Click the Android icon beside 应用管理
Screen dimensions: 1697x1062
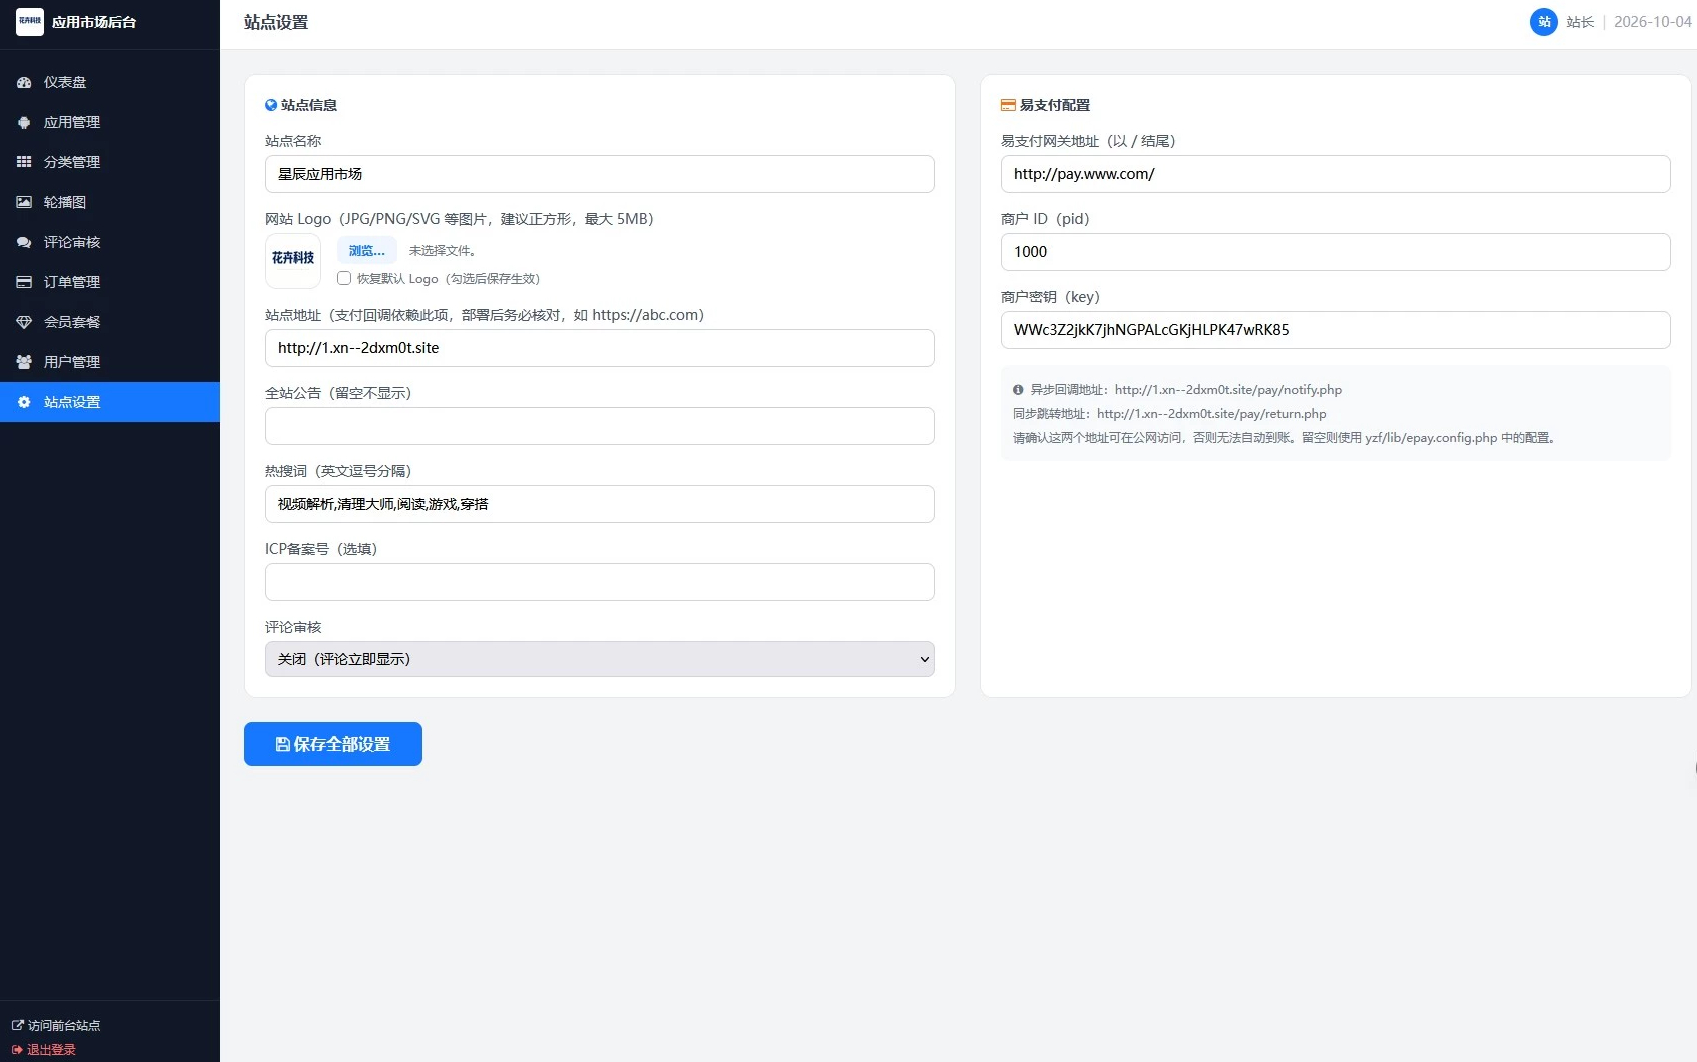(24, 122)
